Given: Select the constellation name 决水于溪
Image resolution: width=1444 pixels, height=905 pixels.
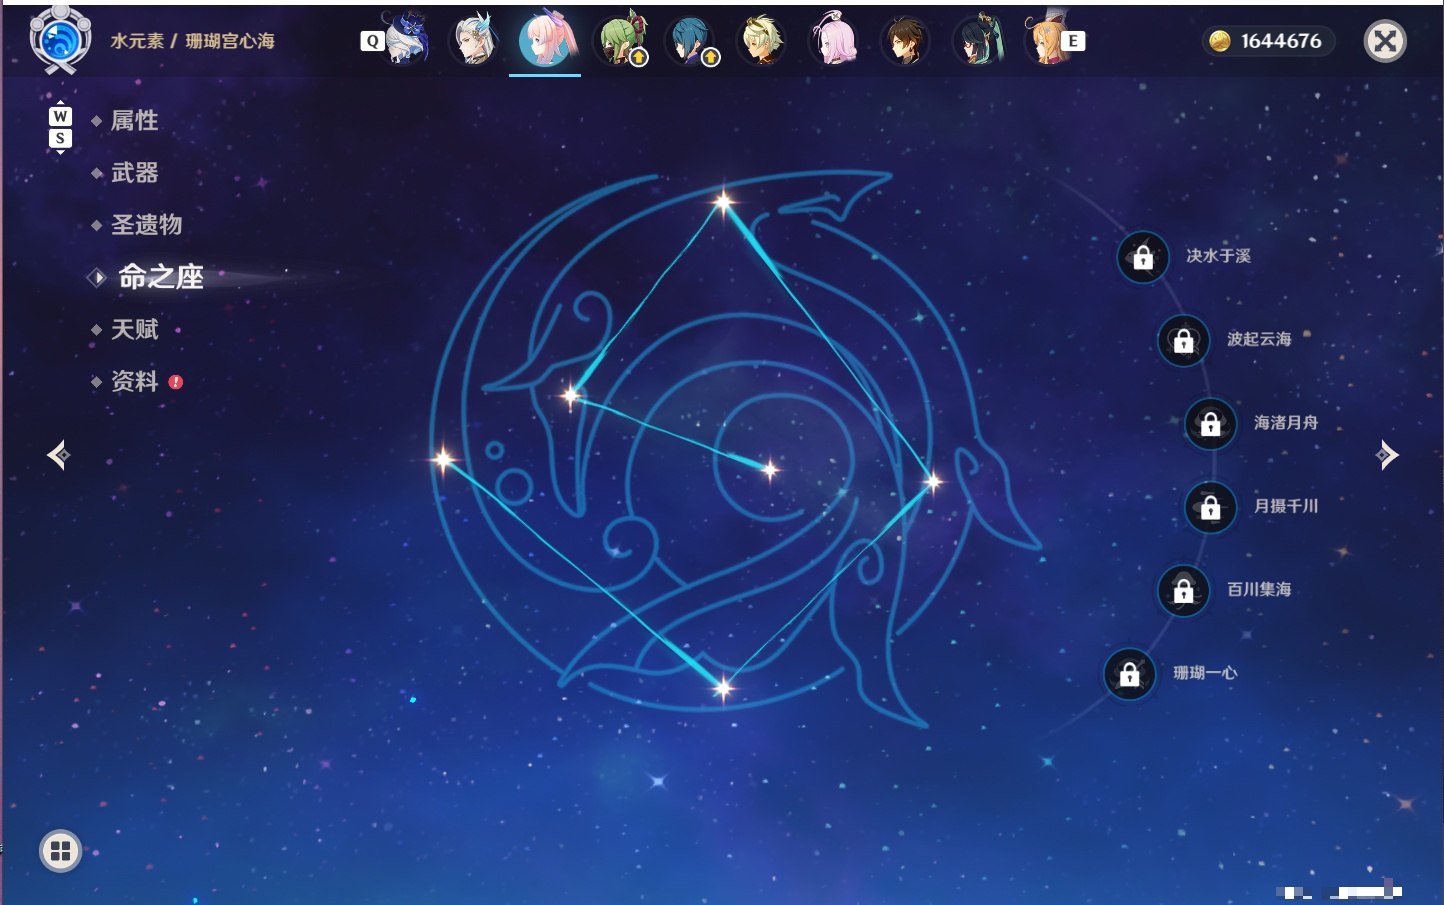Looking at the screenshot, I should pos(1218,256).
